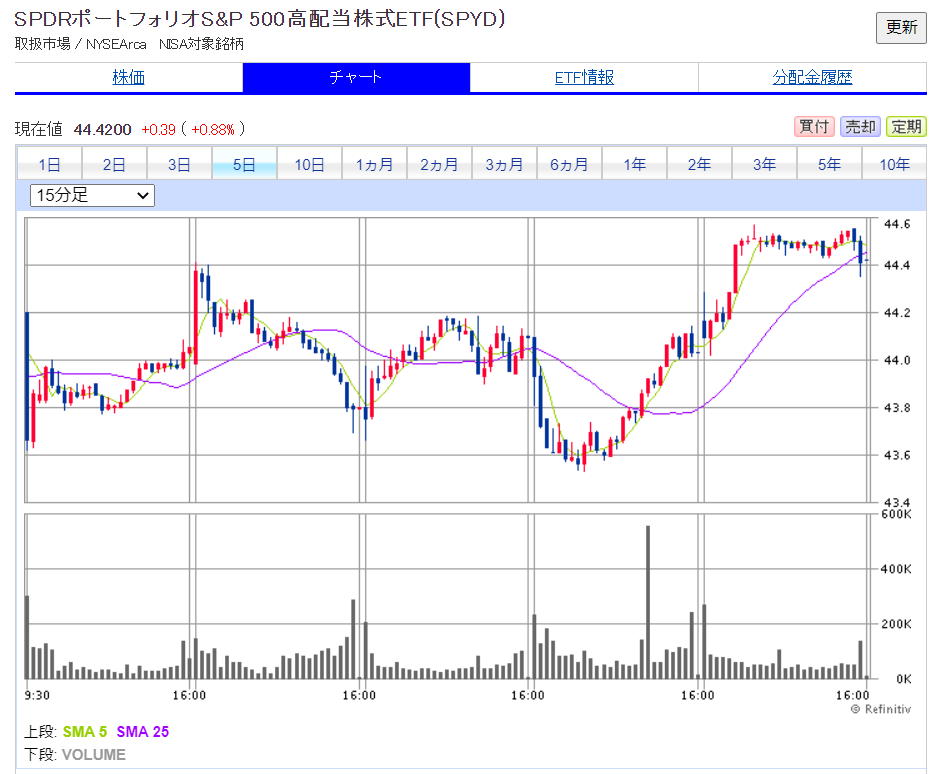Click the current price 44.4200
The height and width of the screenshot is (774, 945).
coord(102,130)
